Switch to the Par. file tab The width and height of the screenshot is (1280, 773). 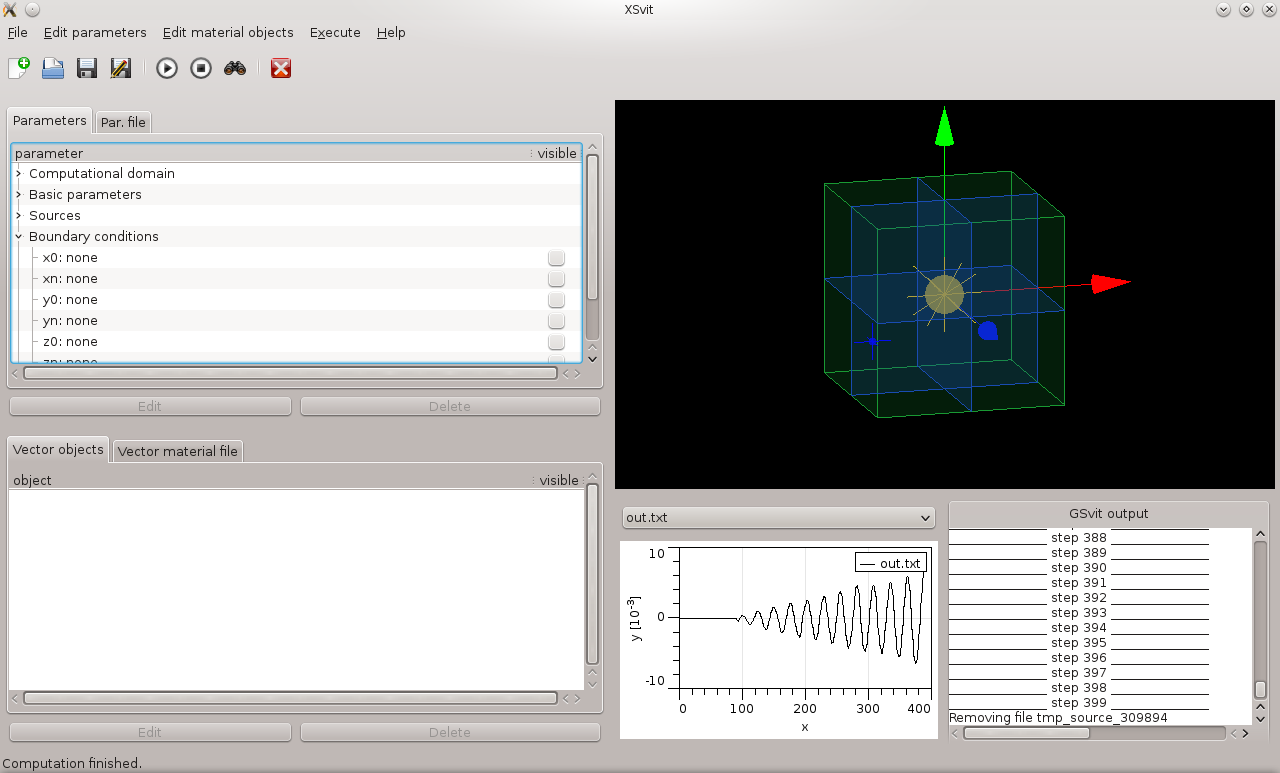pos(123,122)
